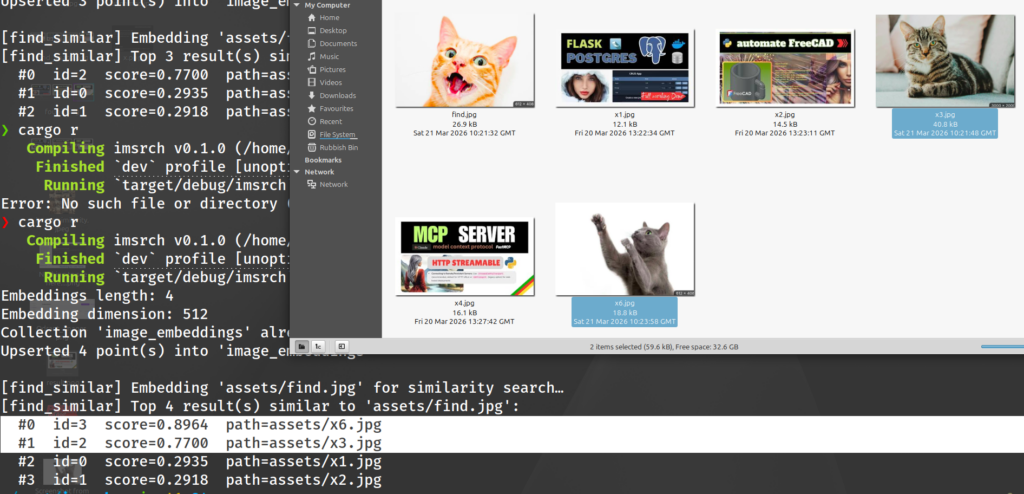Image resolution: width=1024 pixels, height=494 pixels.
Task: Collapse the Network sidebar section
Action: (x=297, y=172)
